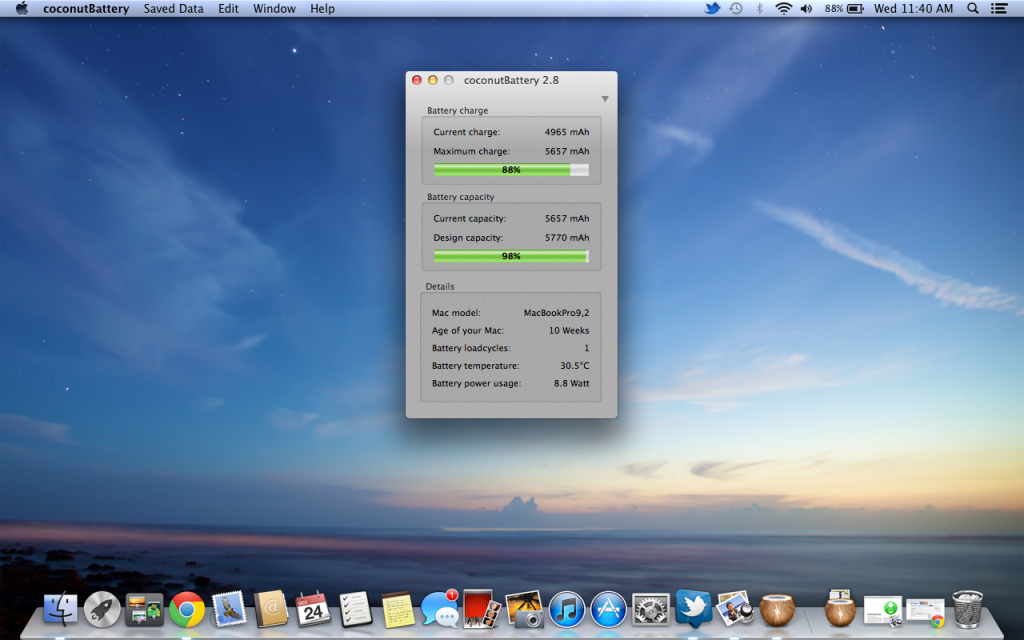This screenshot has width=1024, height=640.
Task: Open minimized download window in Dock
Action: tap(882, 611)
